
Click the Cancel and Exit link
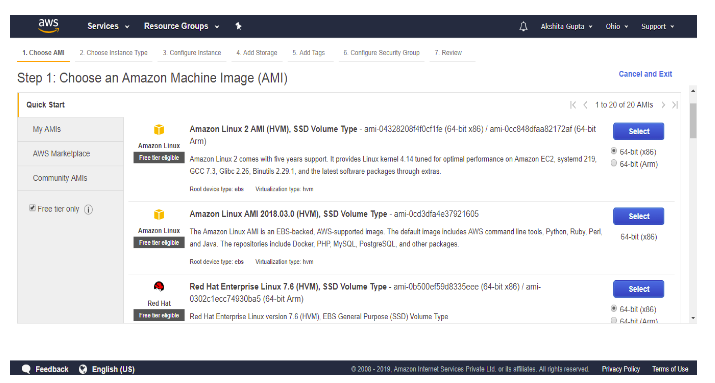645,74
